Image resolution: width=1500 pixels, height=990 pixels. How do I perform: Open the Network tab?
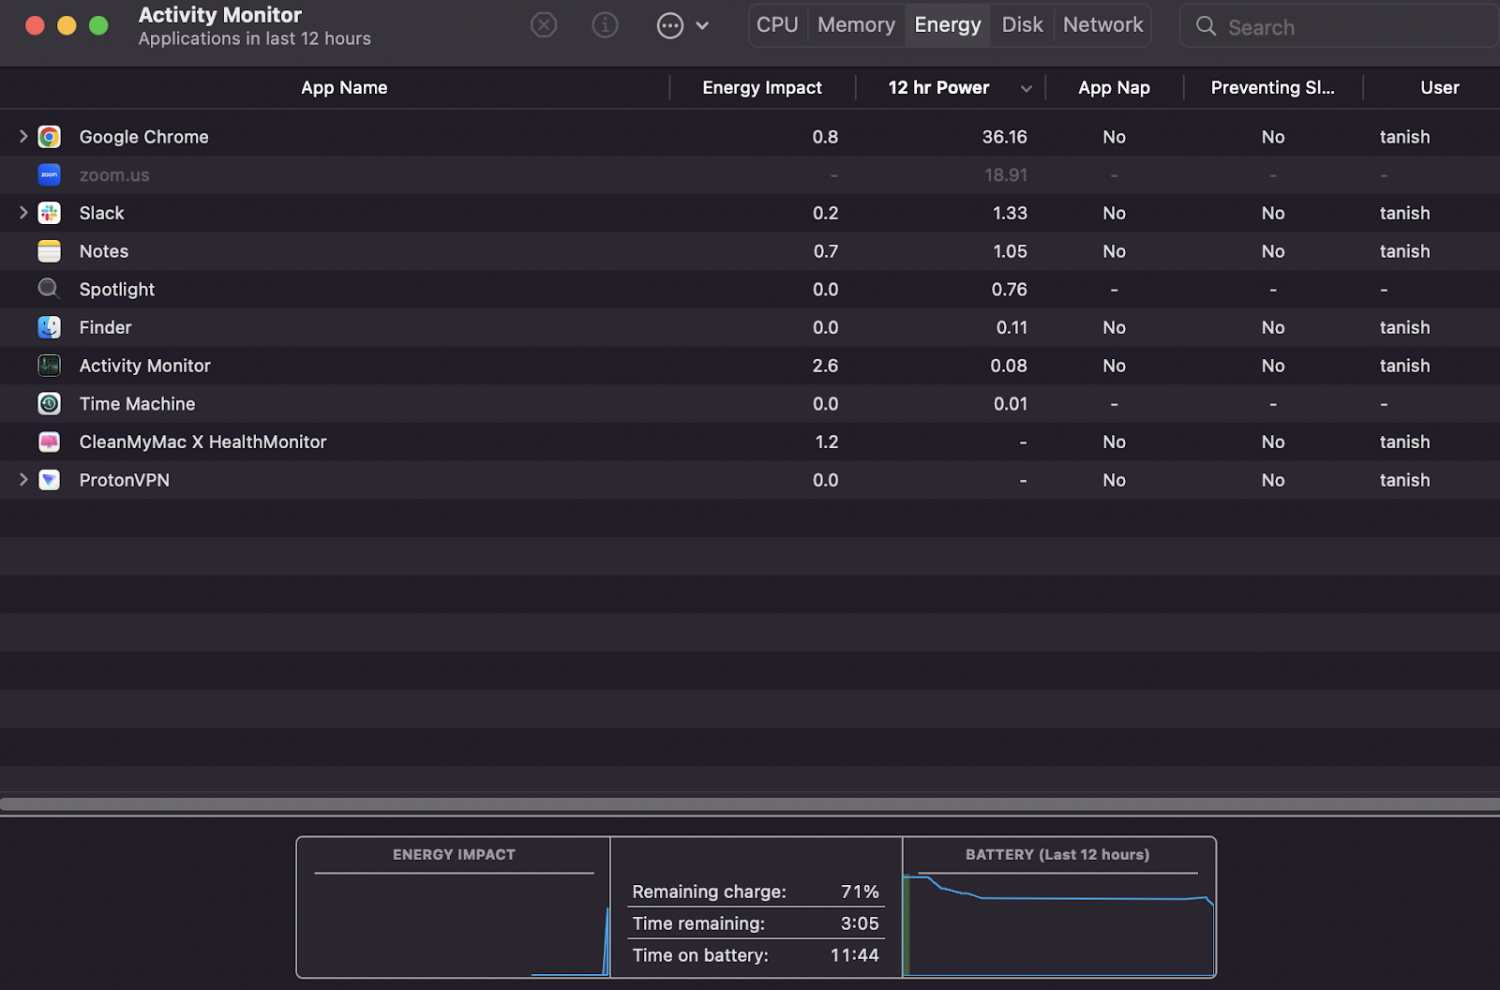[x=1102, y=25]
